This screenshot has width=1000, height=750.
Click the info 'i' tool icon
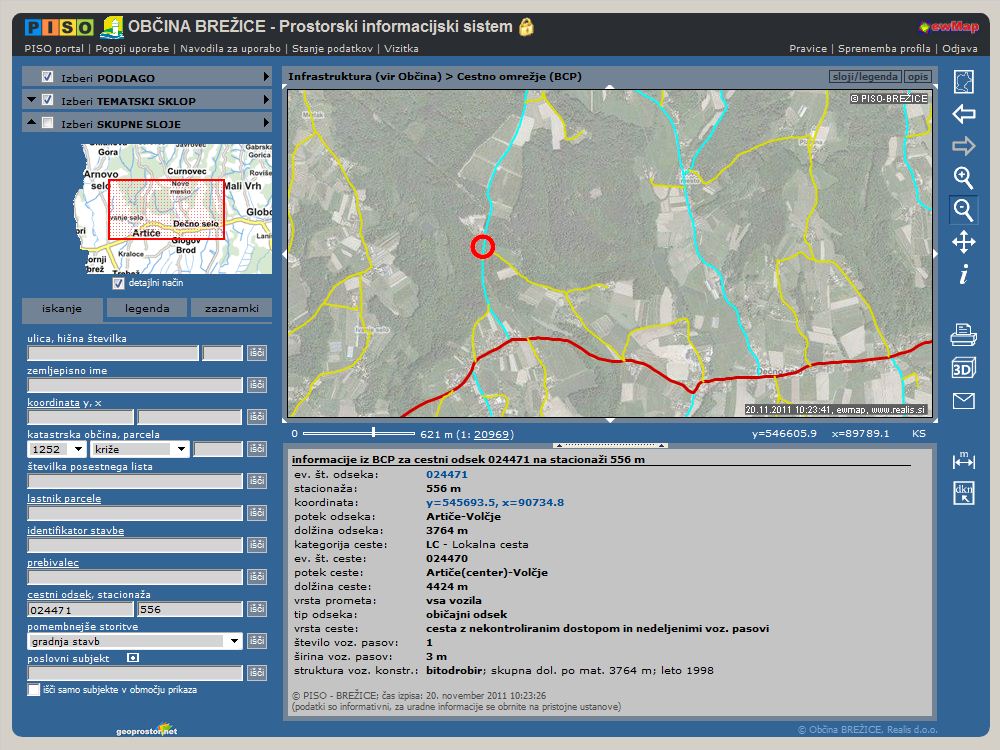click(x=963, y=275)
